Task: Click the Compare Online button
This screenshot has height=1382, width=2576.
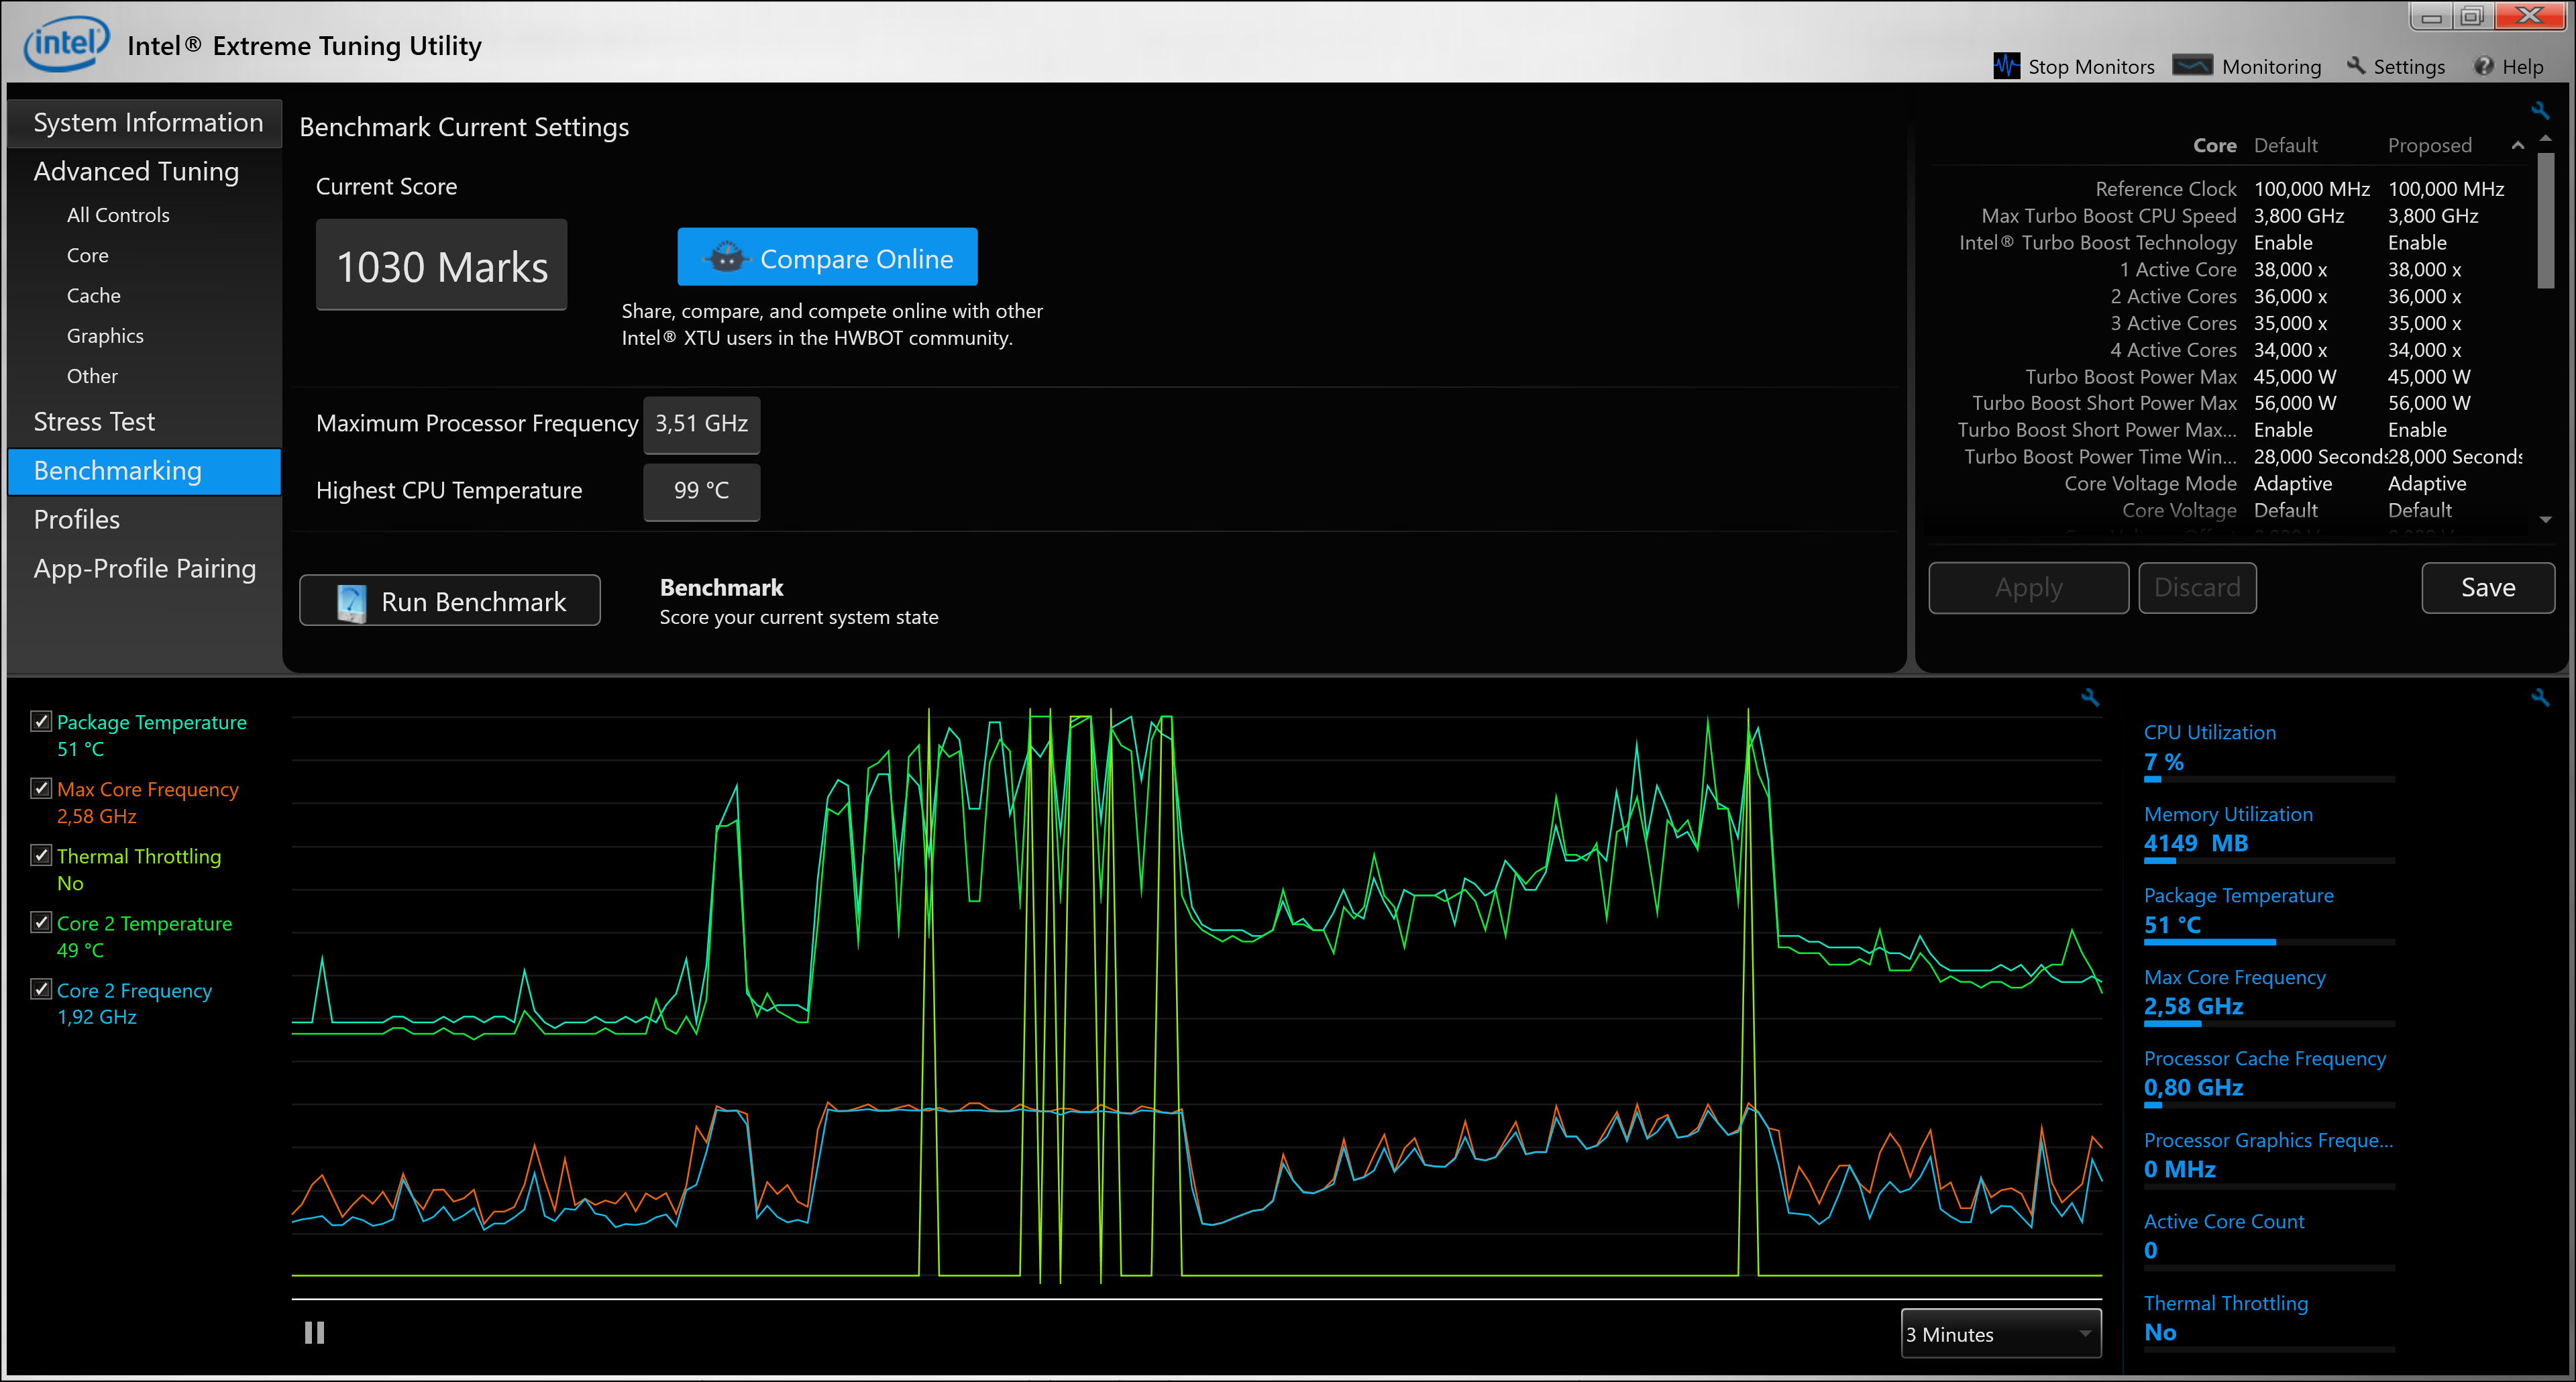Action: [x=827, y=258]
